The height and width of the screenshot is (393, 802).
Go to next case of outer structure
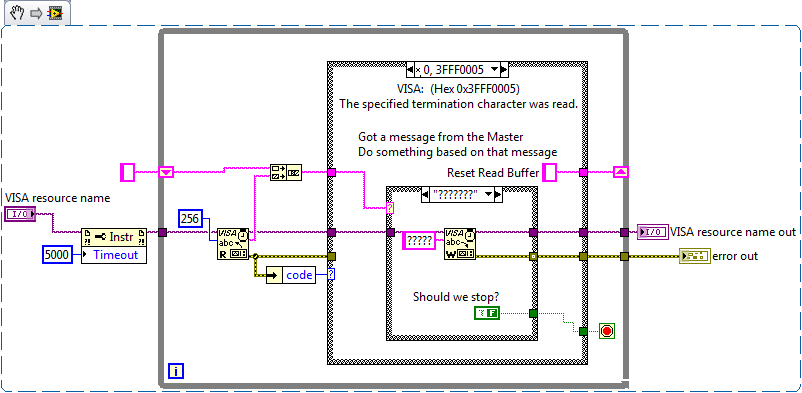click(504, 69)
